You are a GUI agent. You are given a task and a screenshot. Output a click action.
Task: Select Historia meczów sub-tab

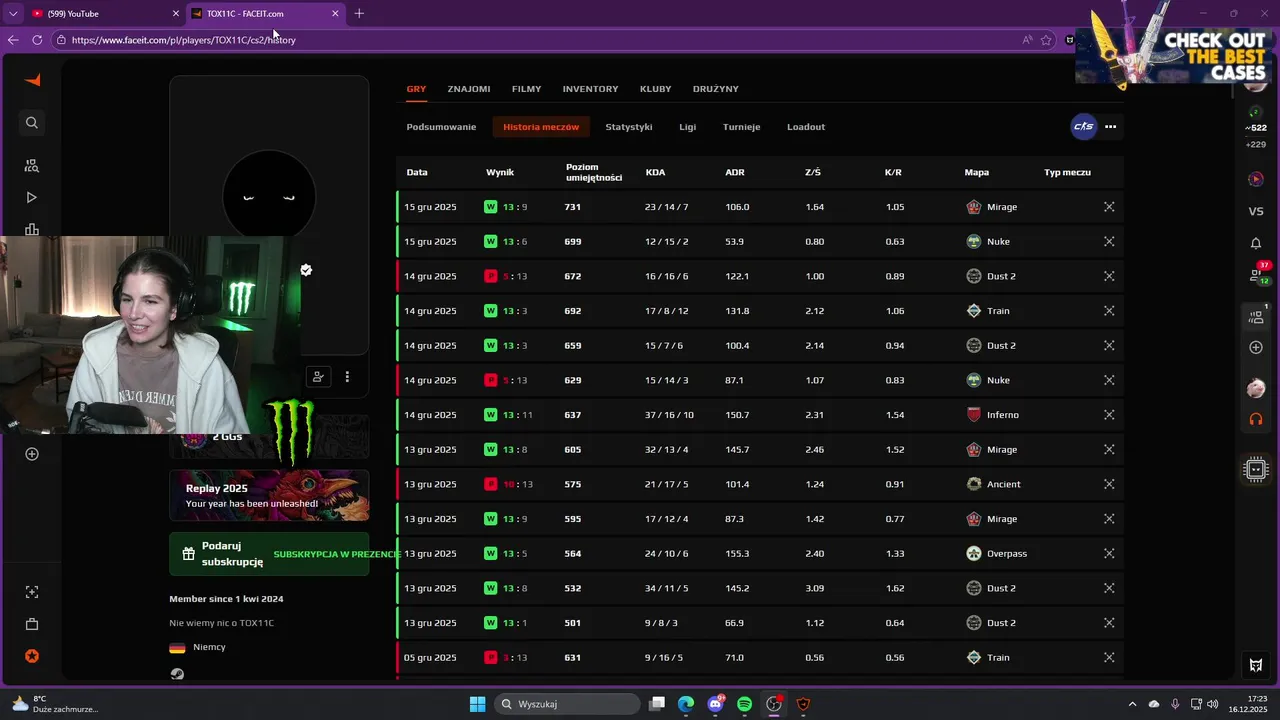pos(541,127)
